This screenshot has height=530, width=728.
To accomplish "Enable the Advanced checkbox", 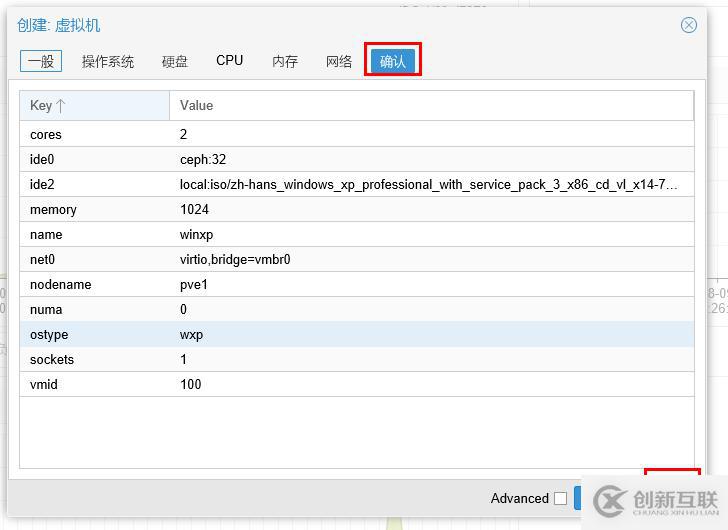I will pyautogui.click(x=560, y=498).
